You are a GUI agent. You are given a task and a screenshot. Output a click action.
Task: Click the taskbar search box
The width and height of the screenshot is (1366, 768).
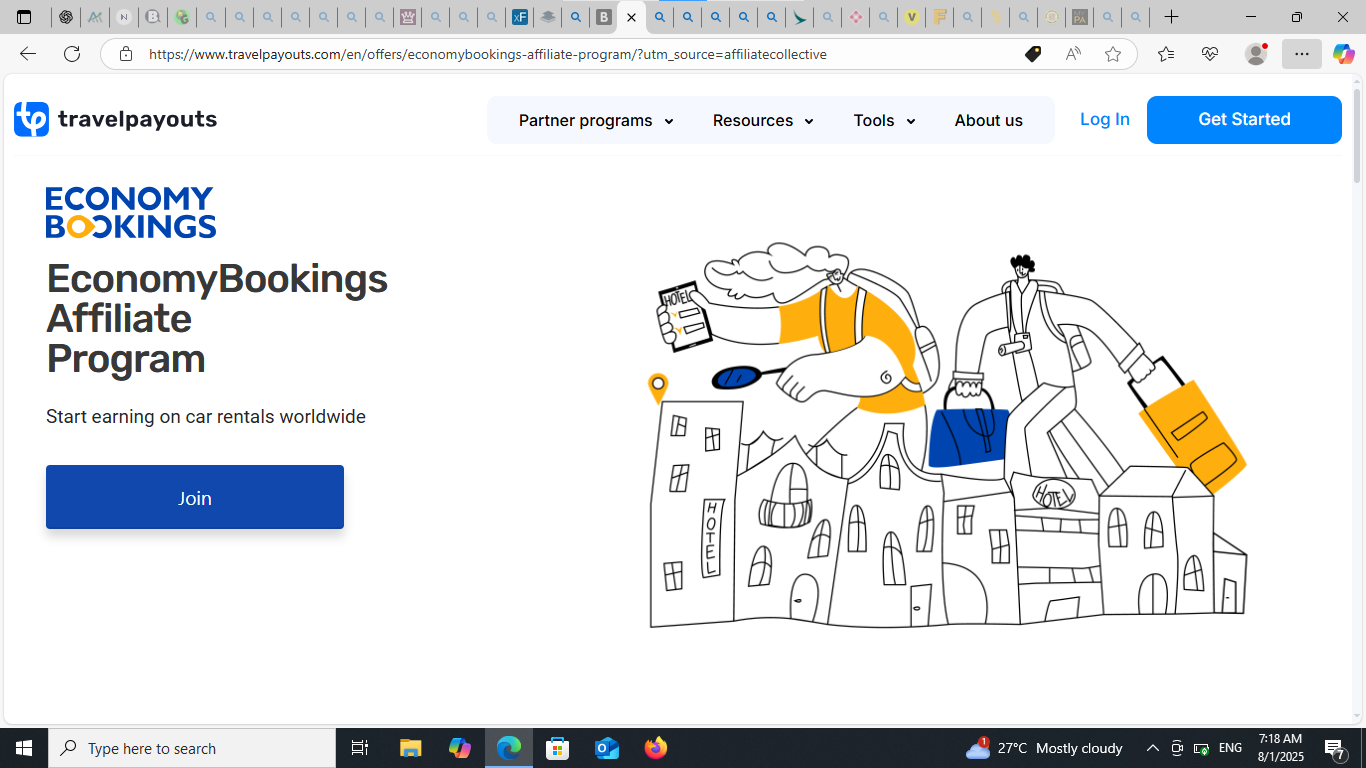pos(192,748)
